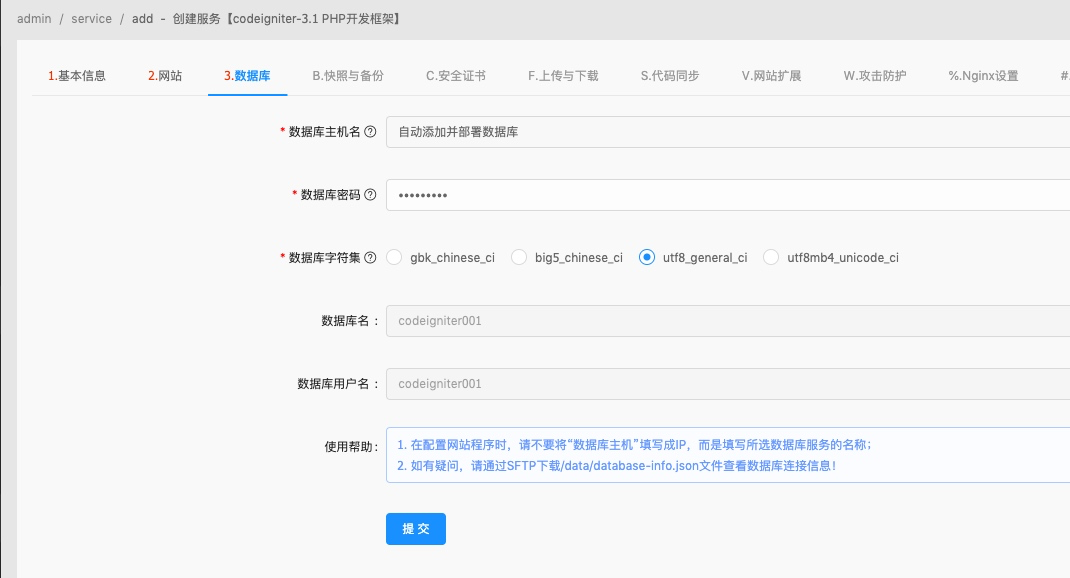1070x578 pixels.
Task: Select gbk_chinese_ci charset radio
Action: point(394,257)
